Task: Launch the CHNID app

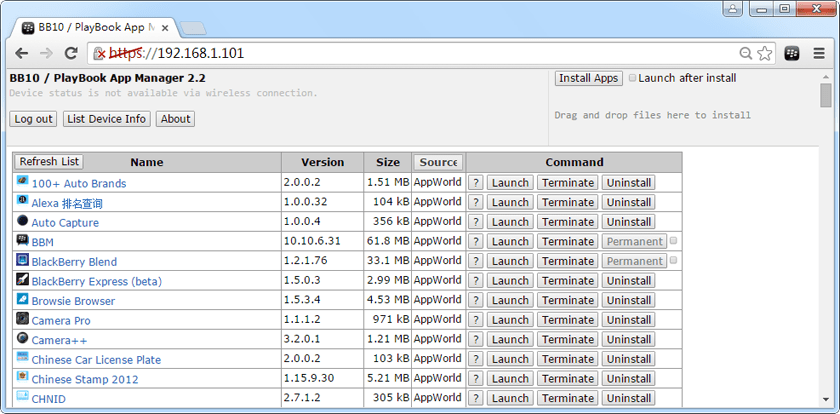Action: 510,398
